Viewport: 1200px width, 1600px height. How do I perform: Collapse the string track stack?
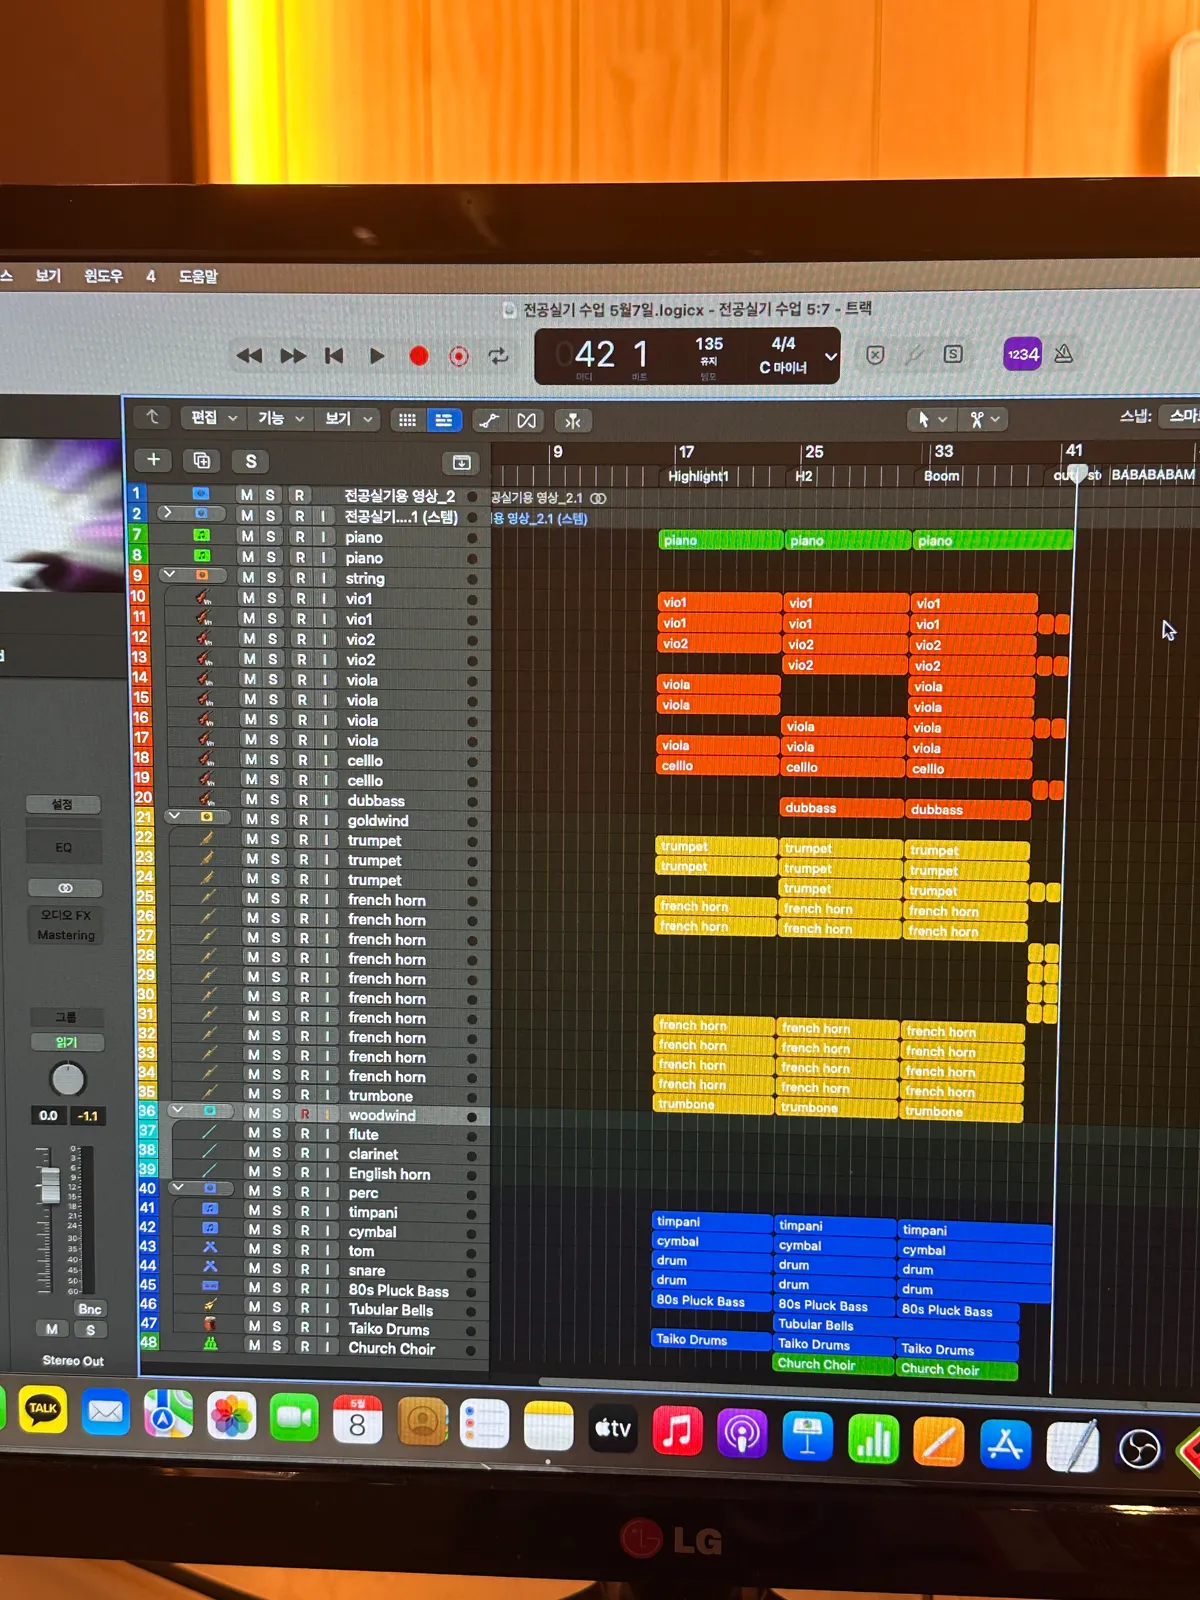point(170,575)
